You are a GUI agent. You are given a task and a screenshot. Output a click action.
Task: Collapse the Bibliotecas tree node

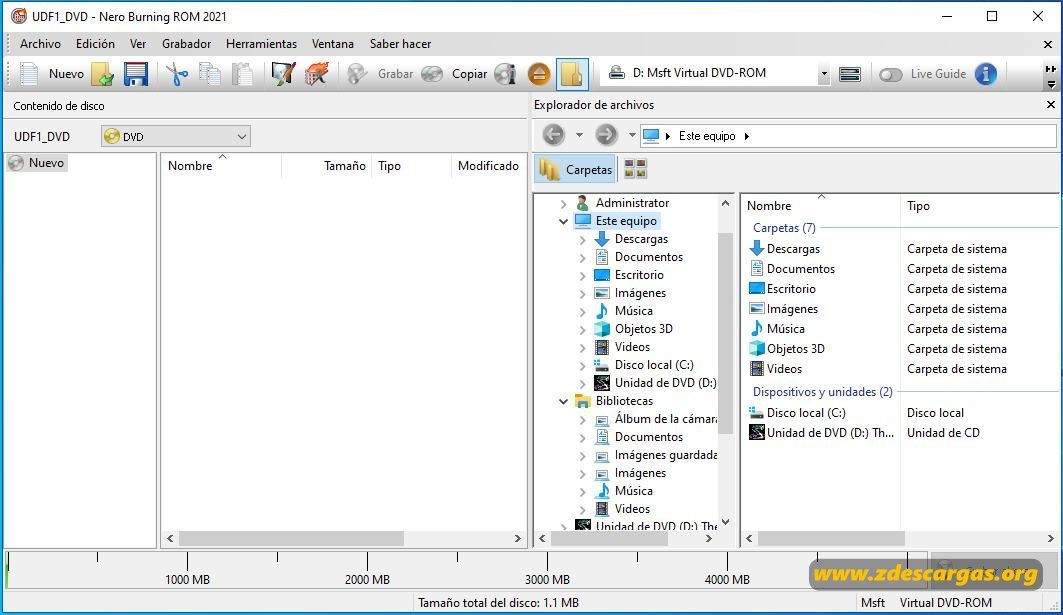563,401
